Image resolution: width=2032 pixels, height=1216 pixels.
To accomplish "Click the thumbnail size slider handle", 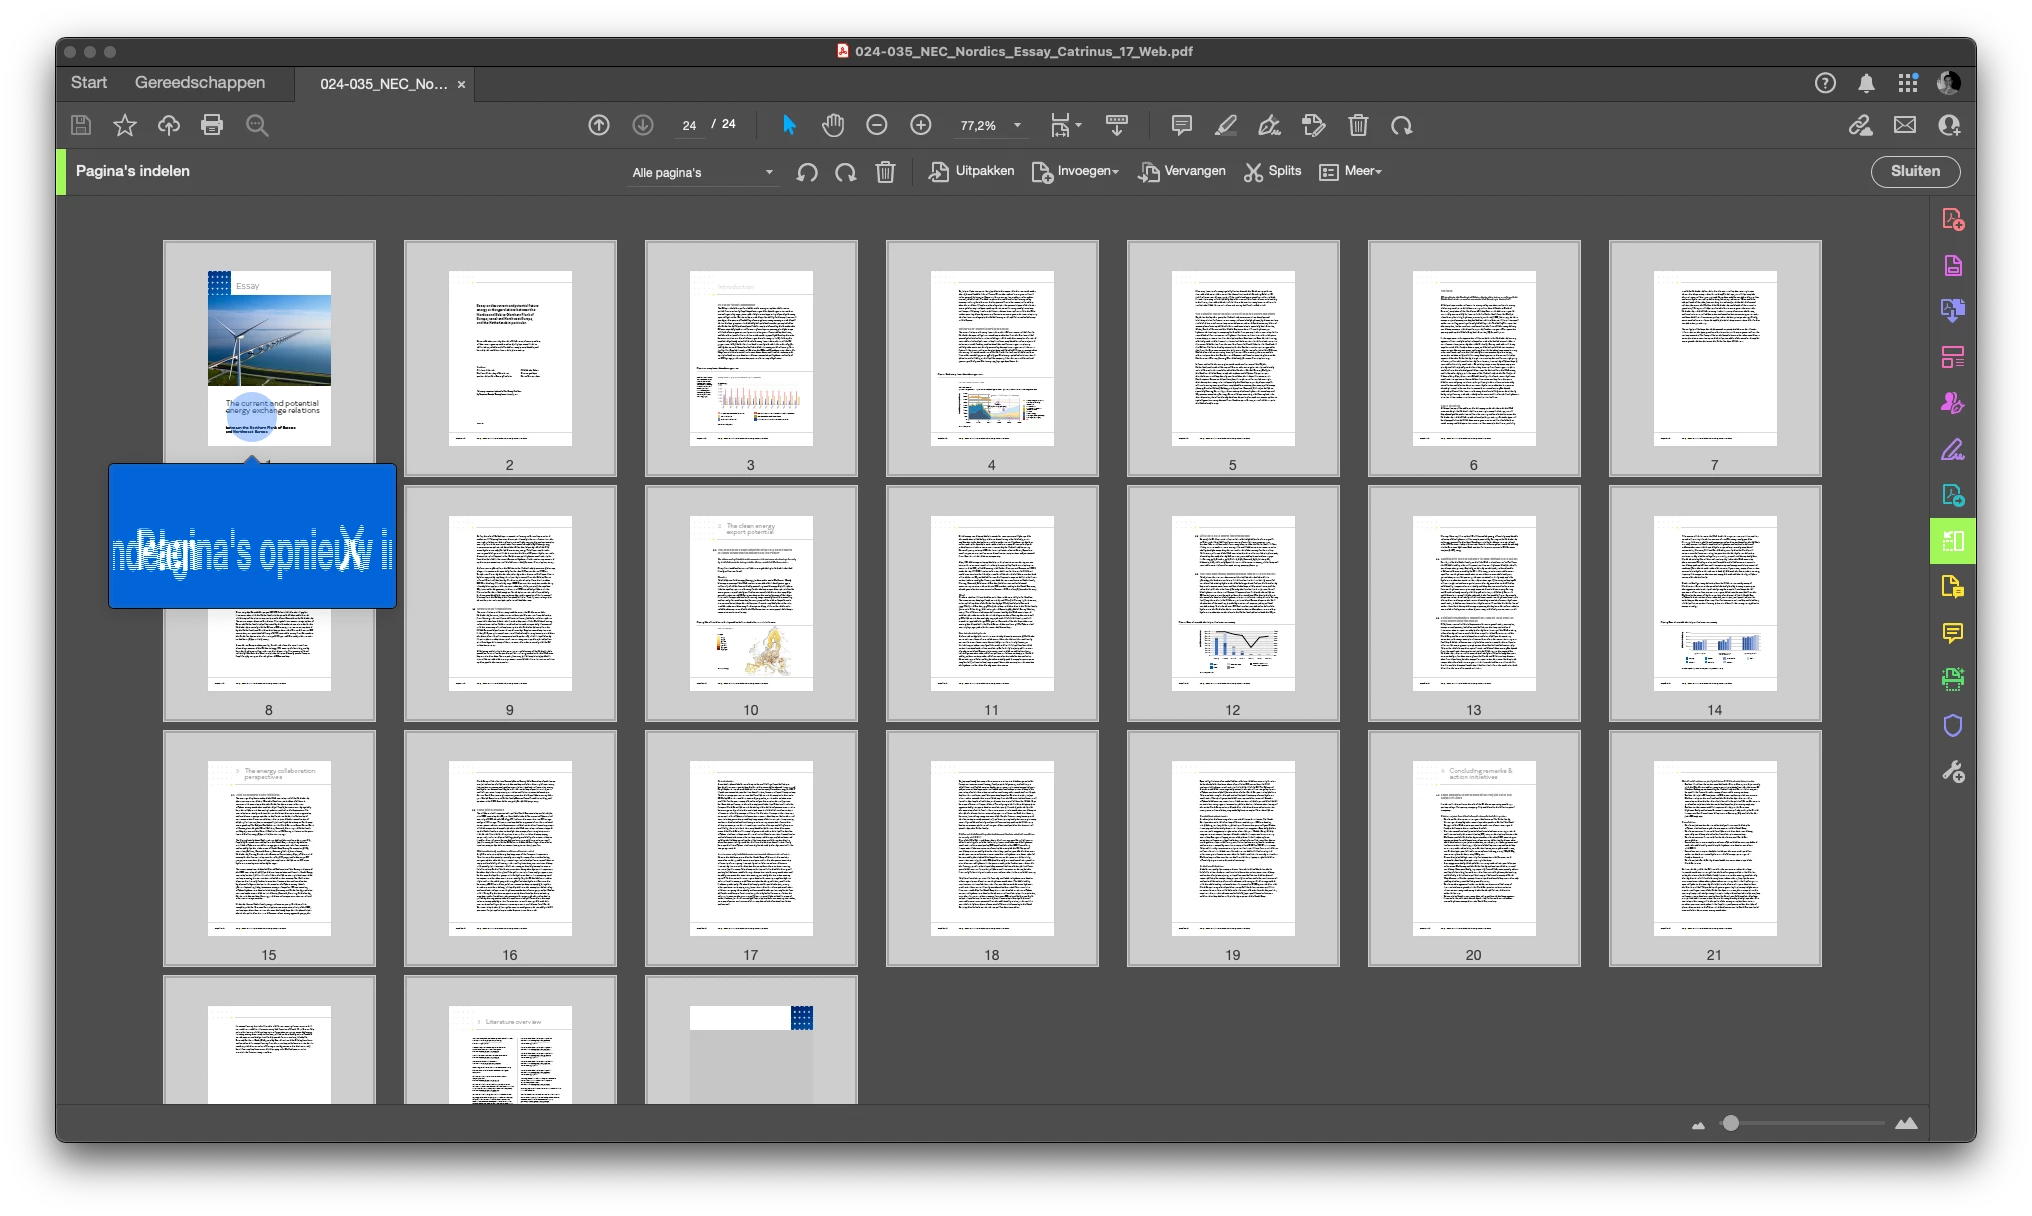I will click(1730, 1123).
